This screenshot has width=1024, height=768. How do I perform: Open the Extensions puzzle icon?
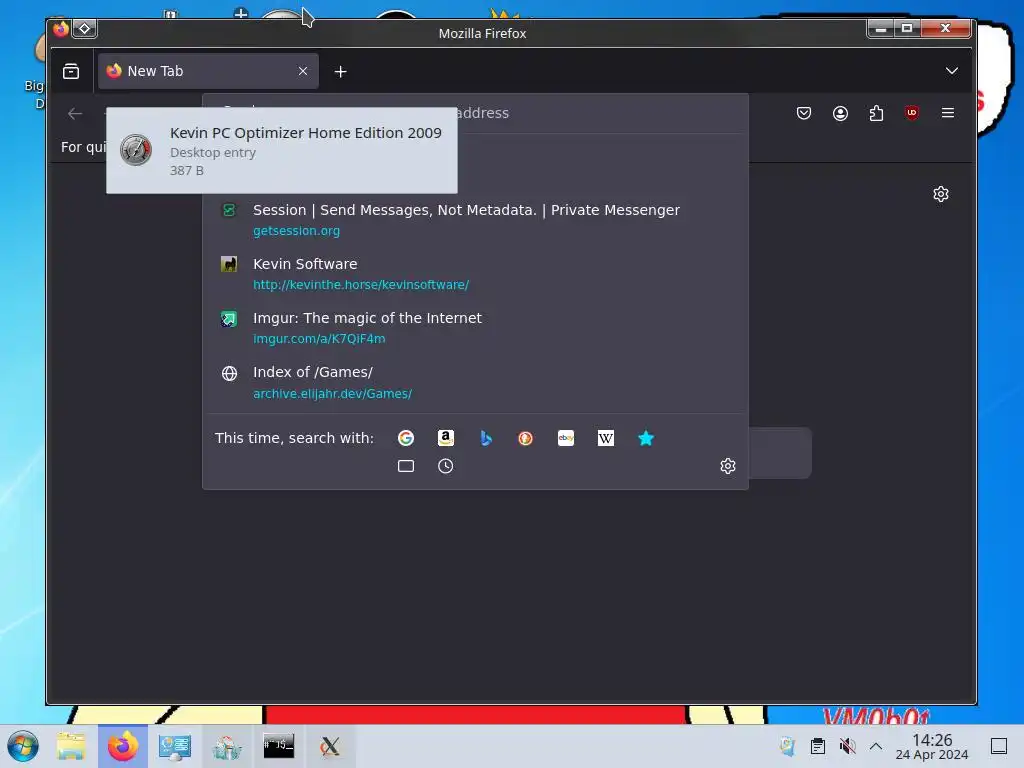coord(876,114)
